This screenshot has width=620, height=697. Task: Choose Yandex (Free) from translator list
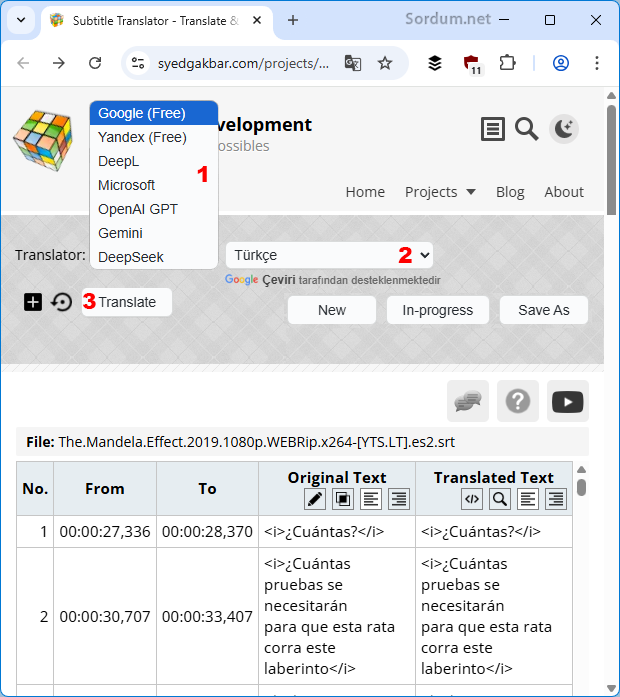[x=154, y=137]
